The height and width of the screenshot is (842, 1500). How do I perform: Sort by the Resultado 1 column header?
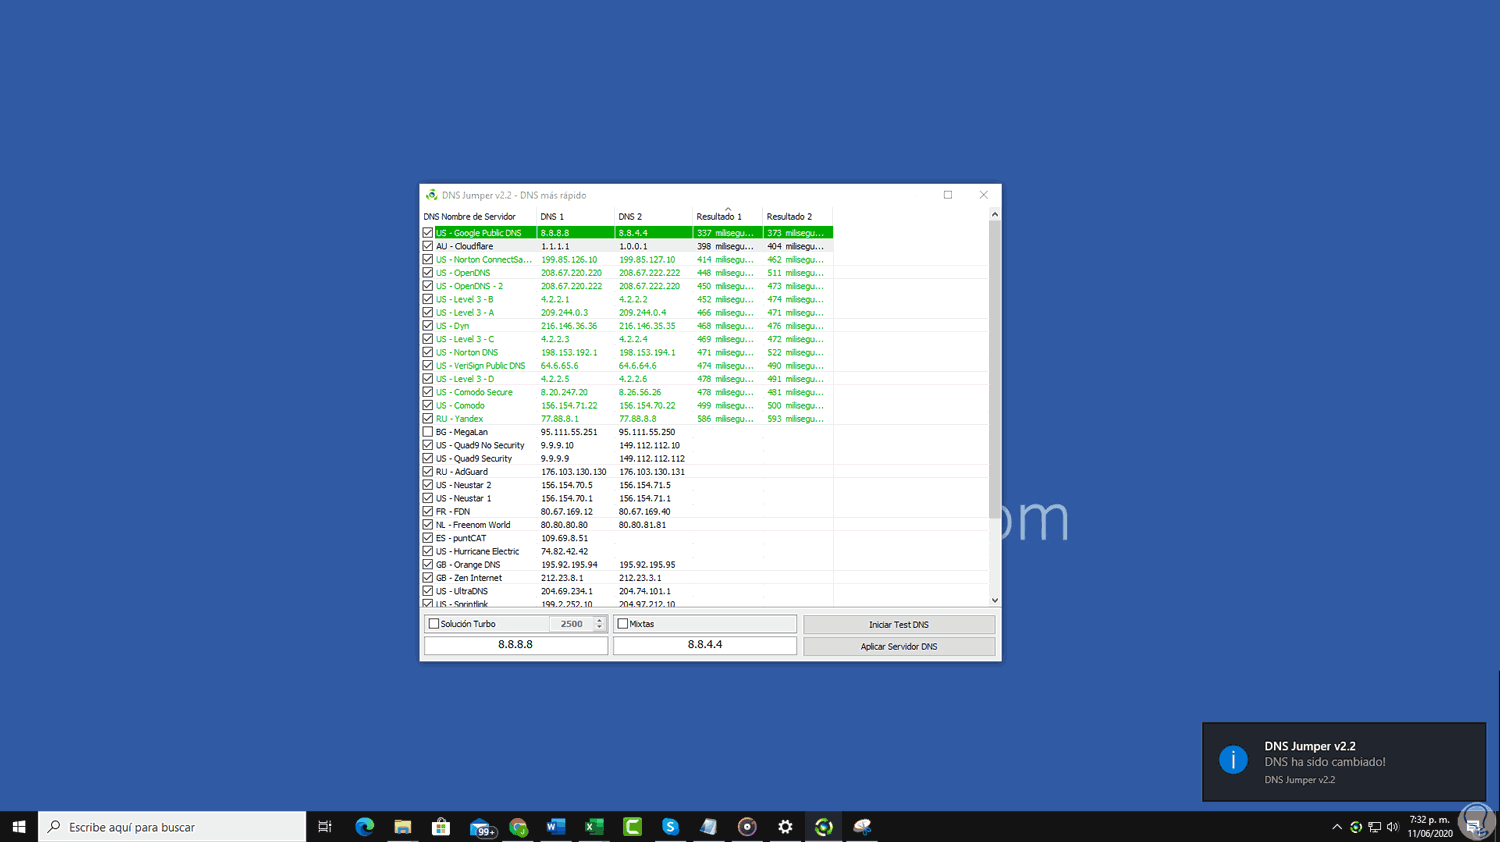coord(727,216)
